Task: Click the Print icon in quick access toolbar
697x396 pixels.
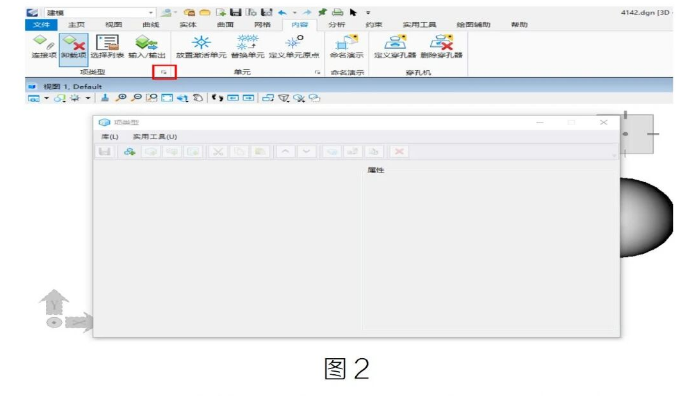Action: tap(337, 12)
